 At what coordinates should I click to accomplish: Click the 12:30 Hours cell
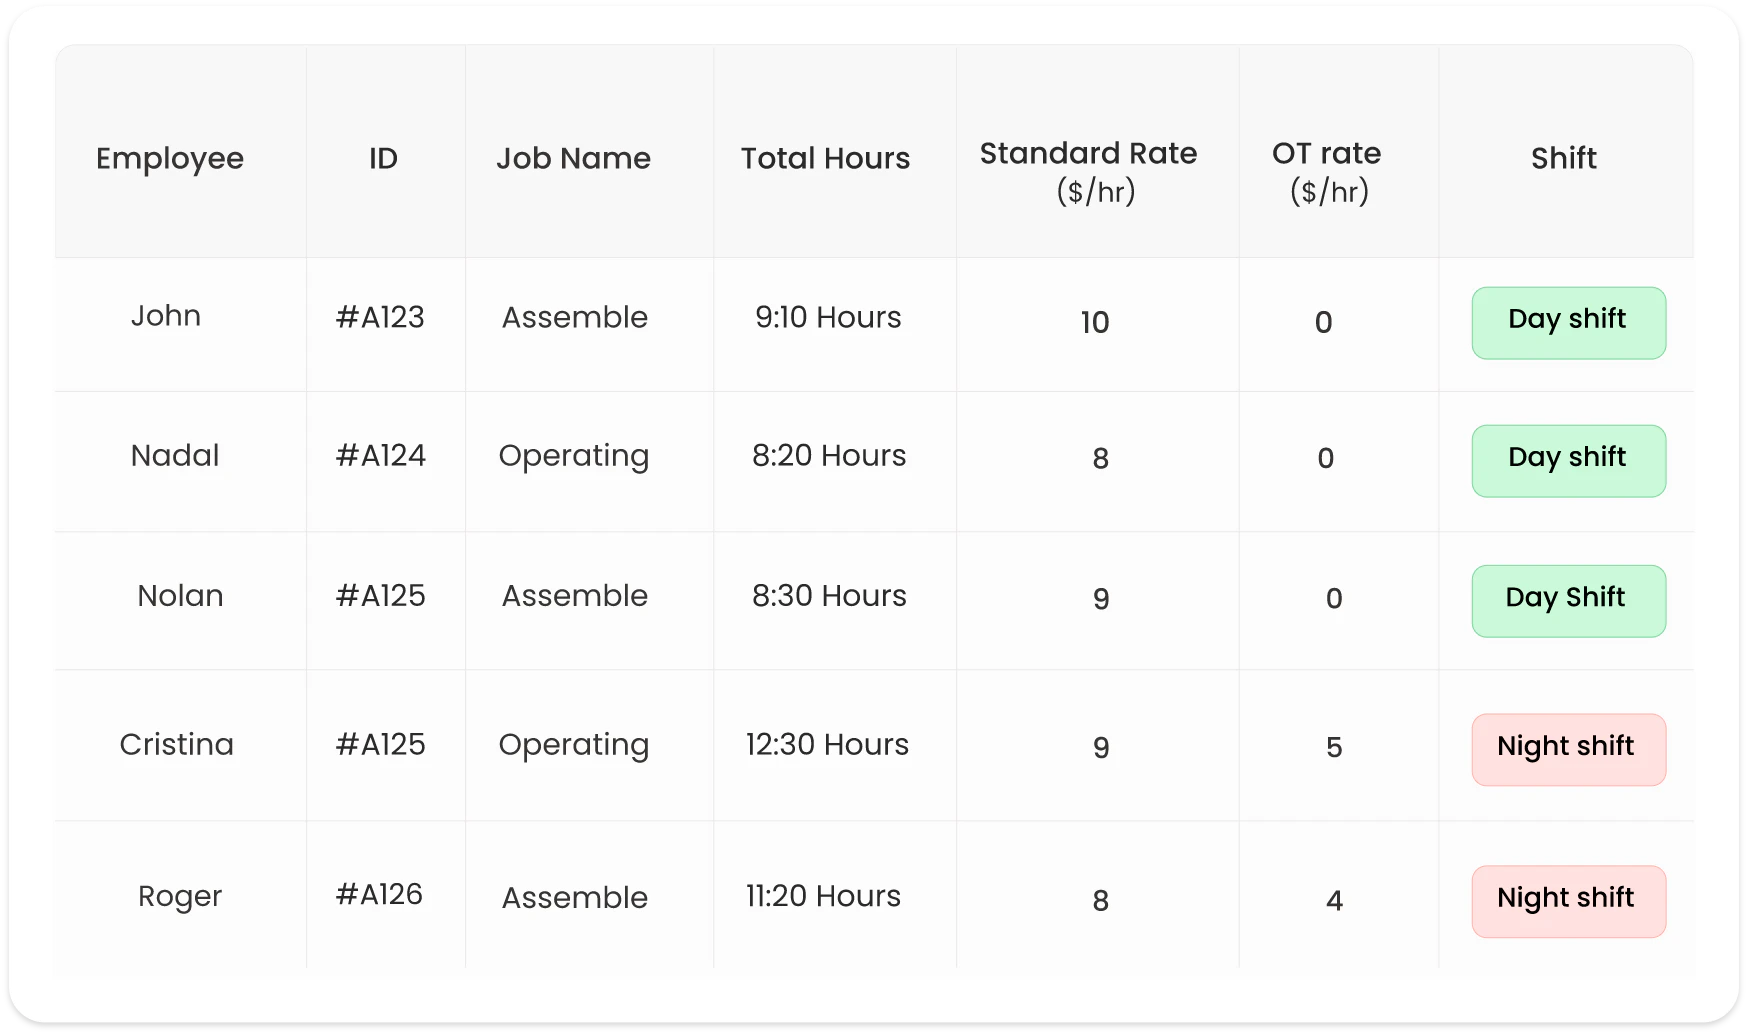click(827, 745)
